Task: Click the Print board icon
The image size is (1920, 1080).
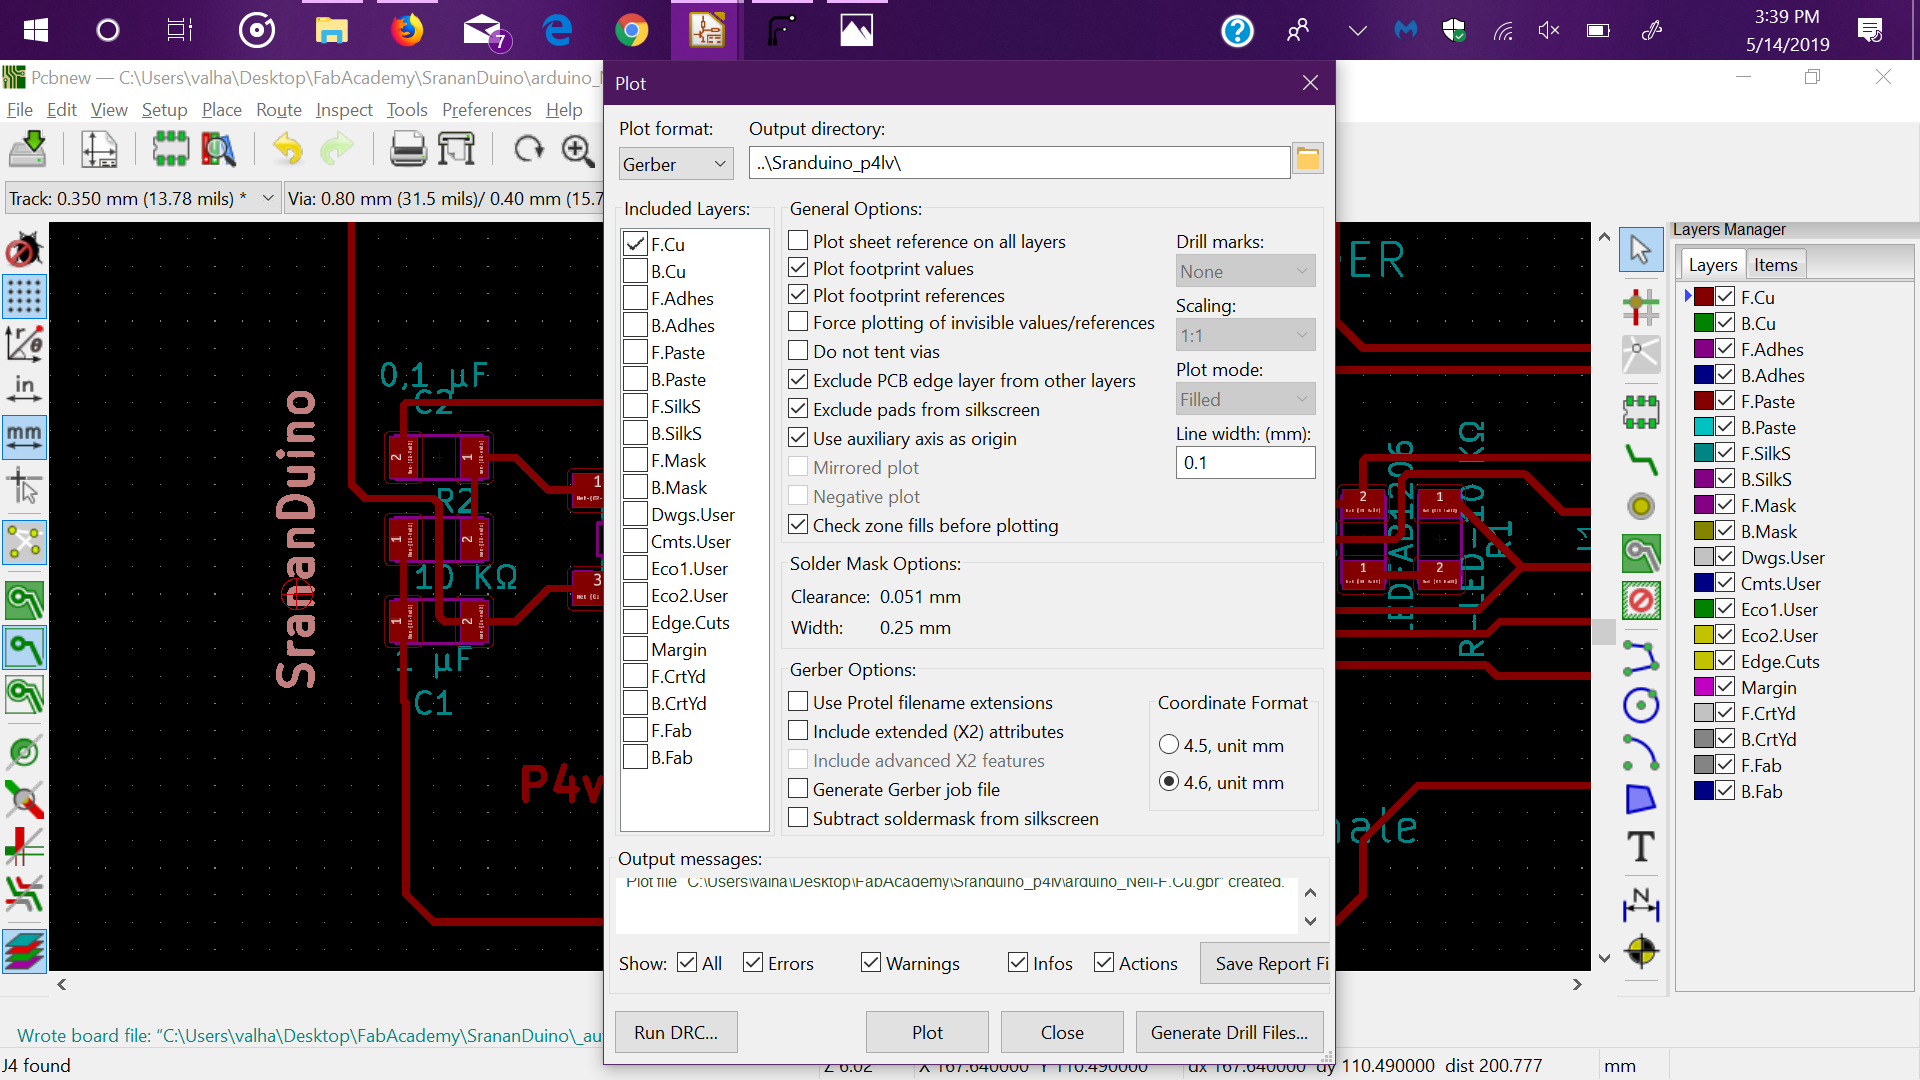Action: click(408, 150)
